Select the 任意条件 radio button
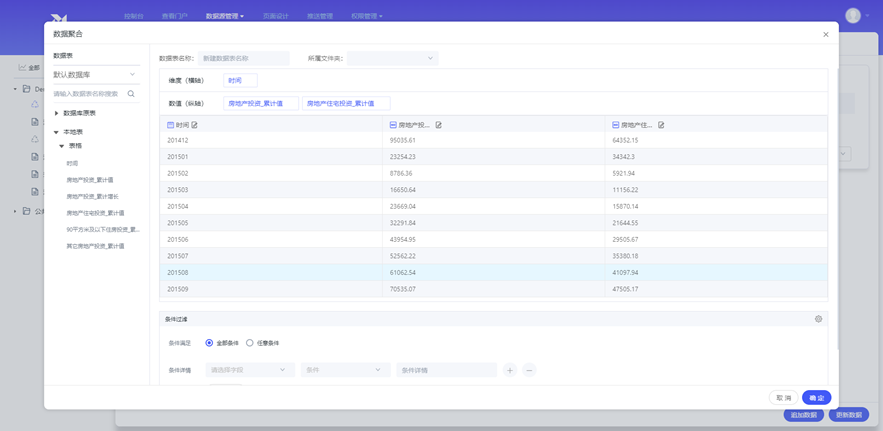 click(250, 343)
